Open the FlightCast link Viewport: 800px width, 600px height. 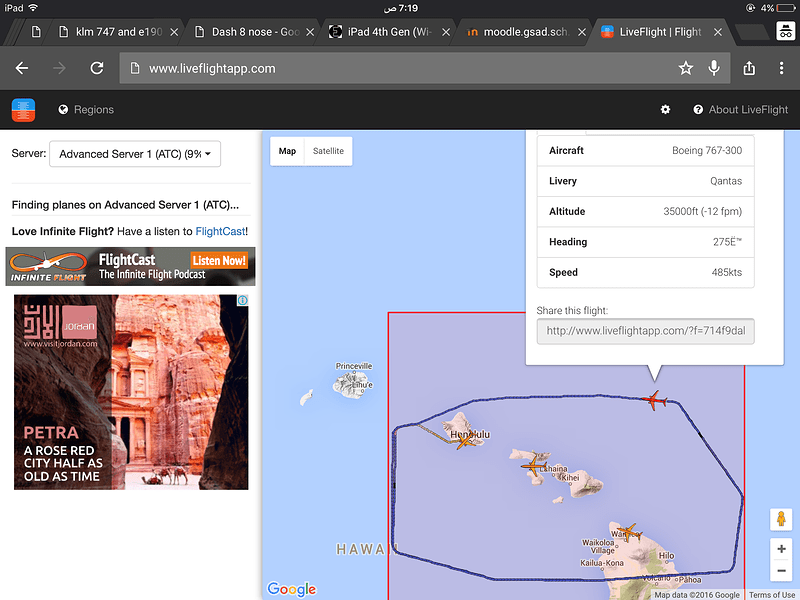tap(220, 232)
